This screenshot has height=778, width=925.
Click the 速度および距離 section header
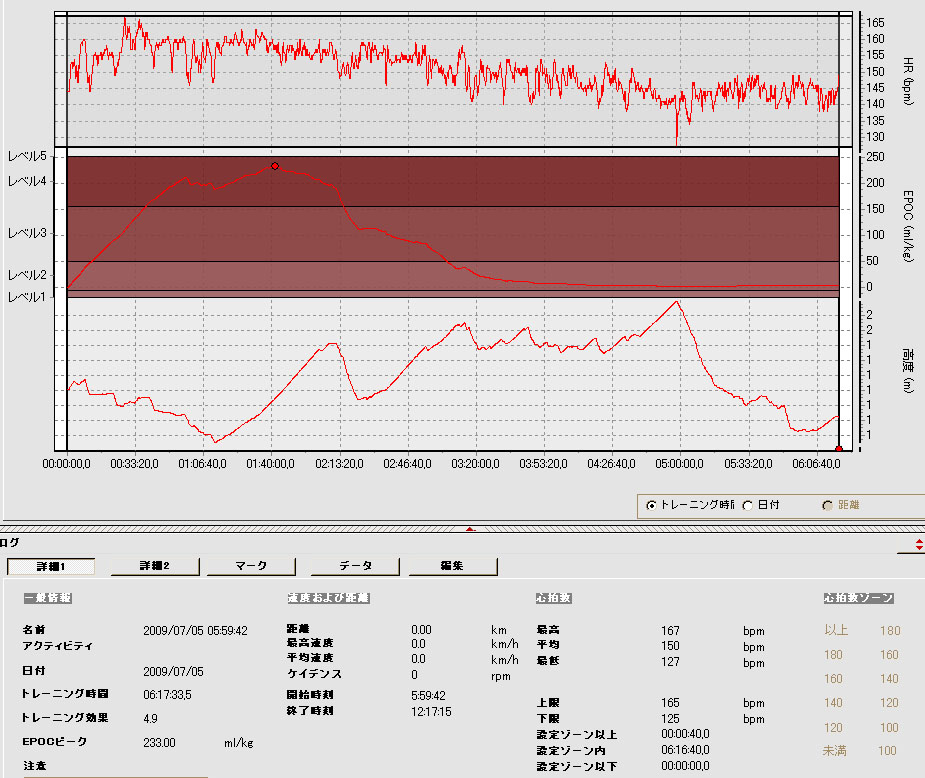329,598
